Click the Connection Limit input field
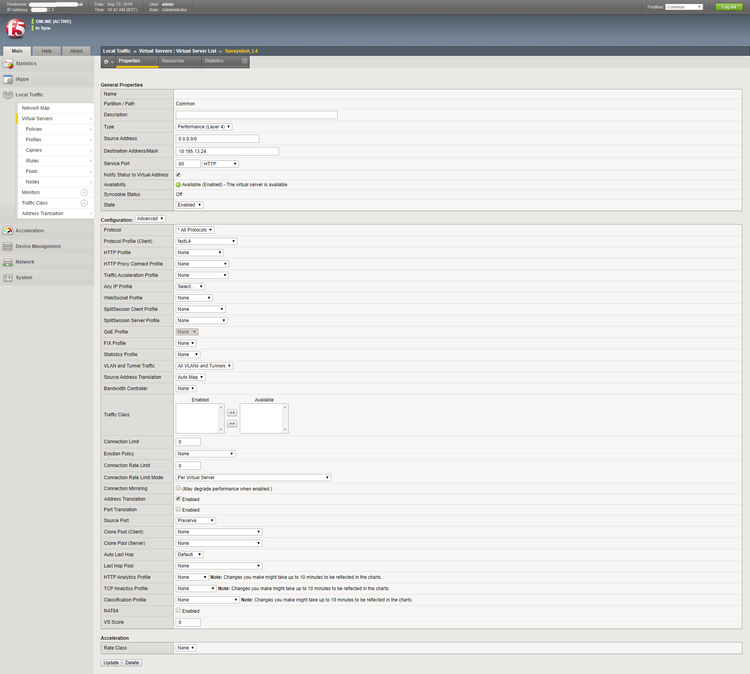750x674 pixels. pos(188,442)
